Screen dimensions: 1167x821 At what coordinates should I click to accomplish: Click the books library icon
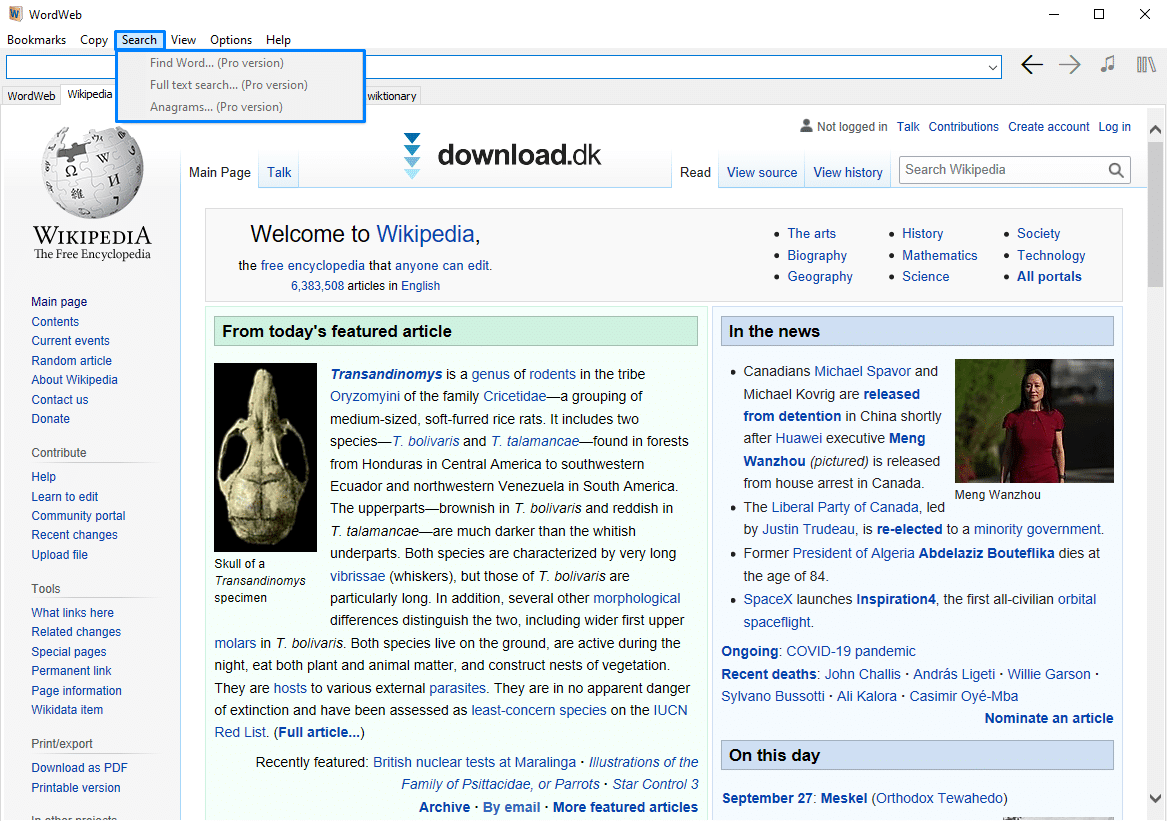pyautogui.click(x=1146, y=65)
